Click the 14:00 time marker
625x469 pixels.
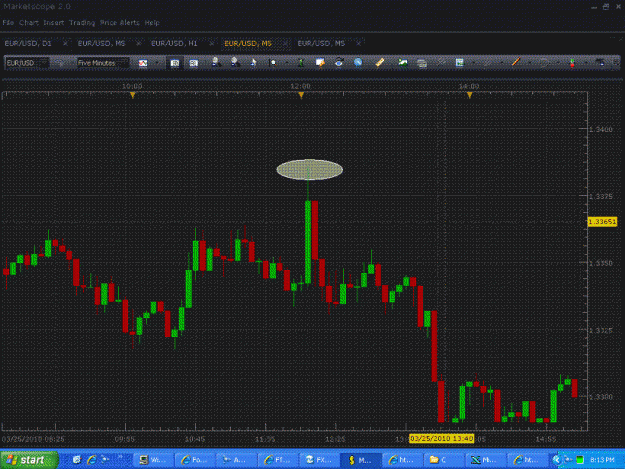coord(470,95)
